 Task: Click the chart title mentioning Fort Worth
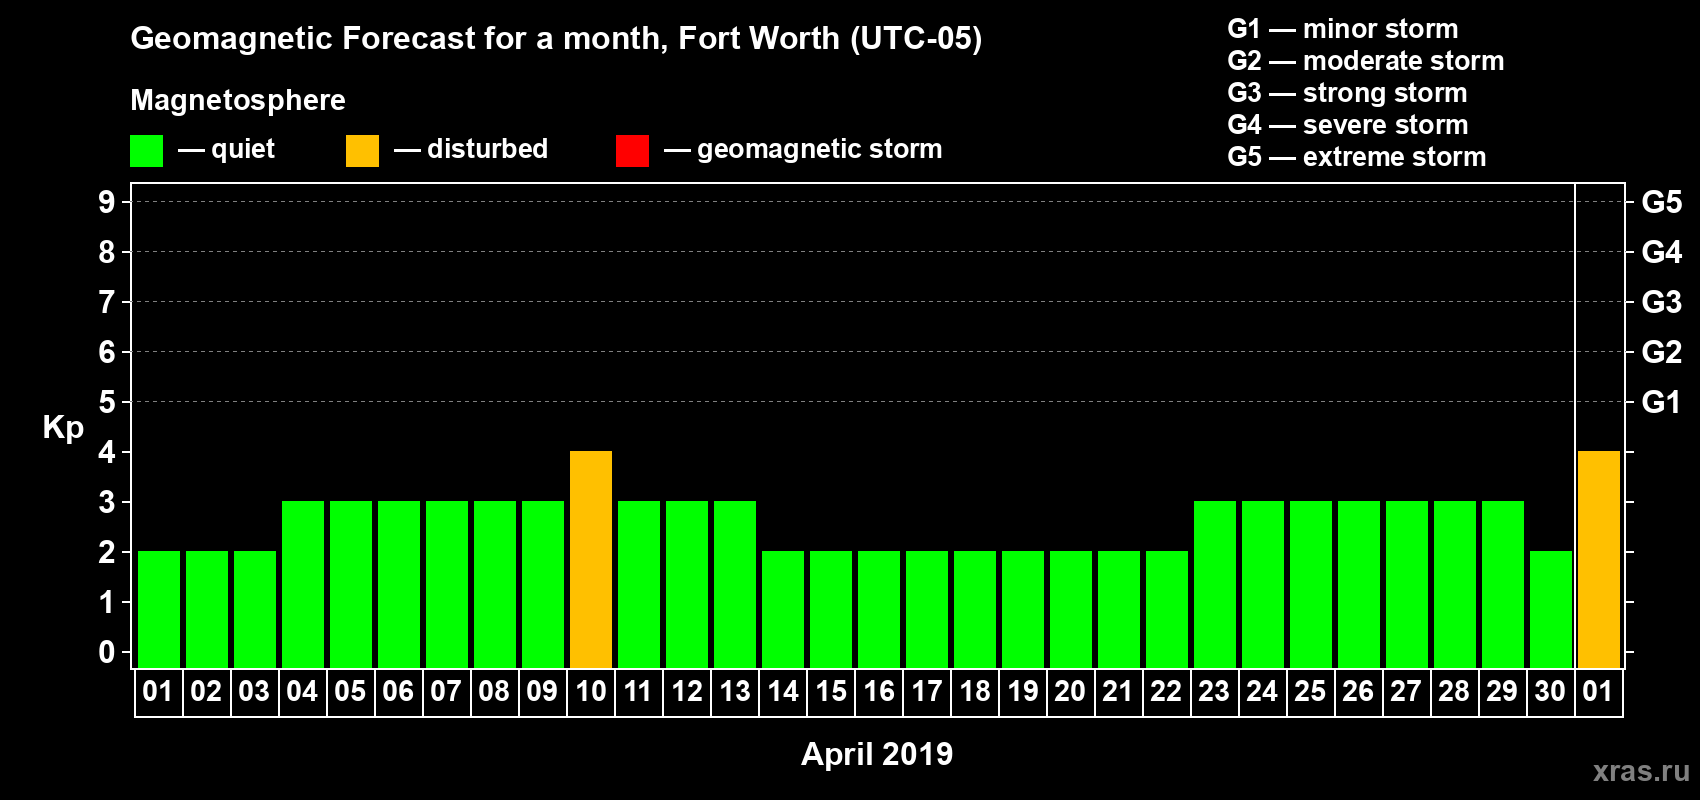point(556,39)
